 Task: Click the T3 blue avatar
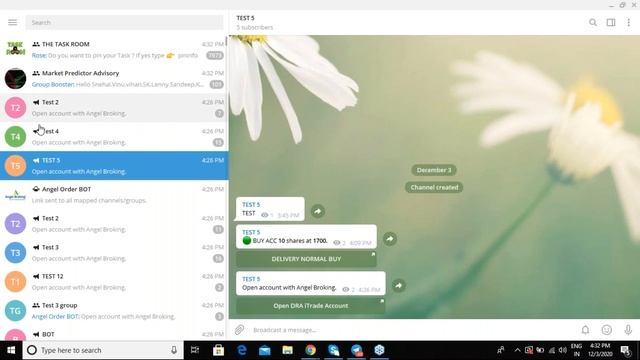point(15,253)
